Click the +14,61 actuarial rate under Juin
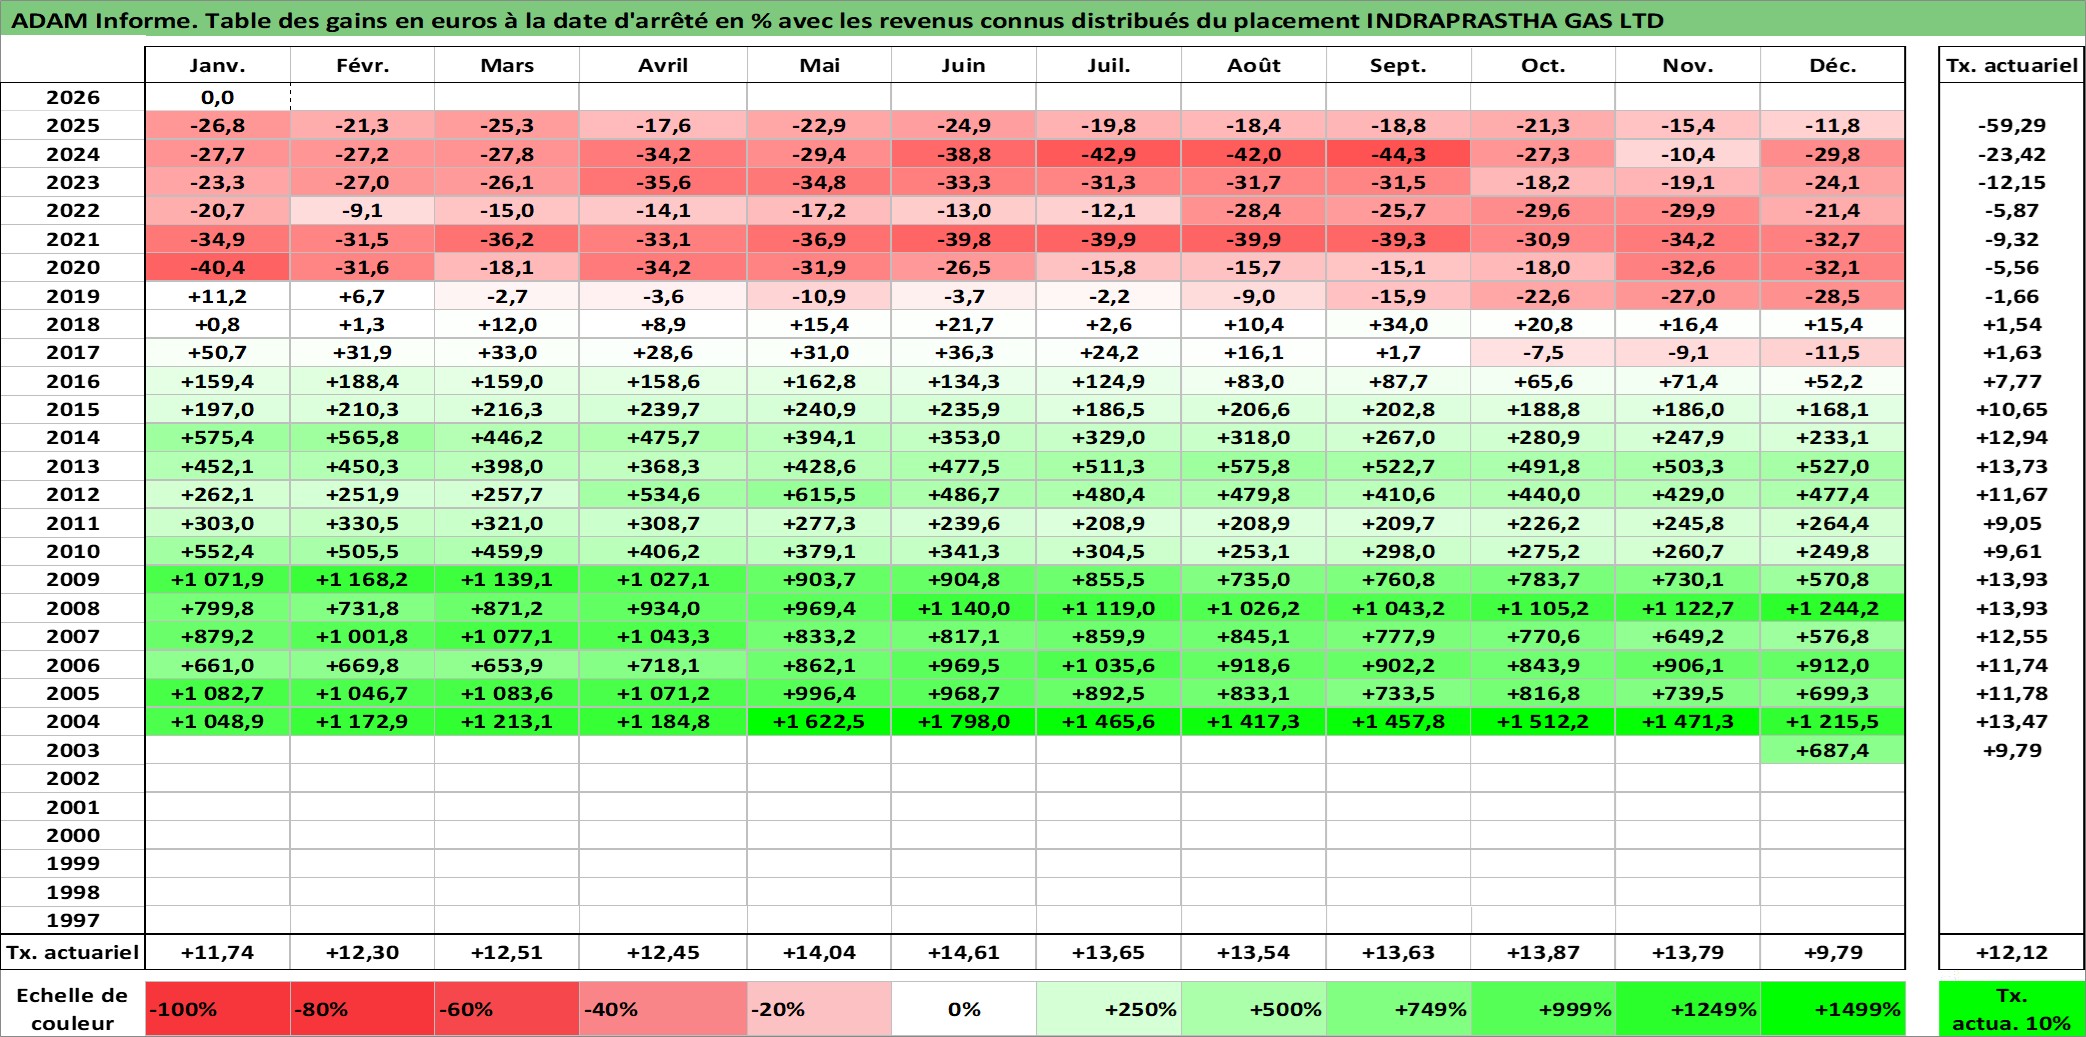Screen dimensions: 2086x1037 click(x=964, y=952)
